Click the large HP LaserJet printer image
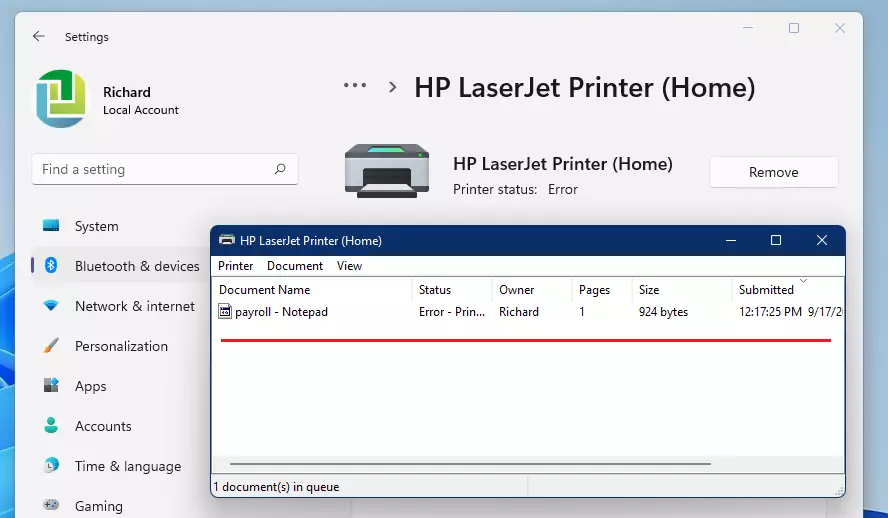 click(x=387, y=170)
